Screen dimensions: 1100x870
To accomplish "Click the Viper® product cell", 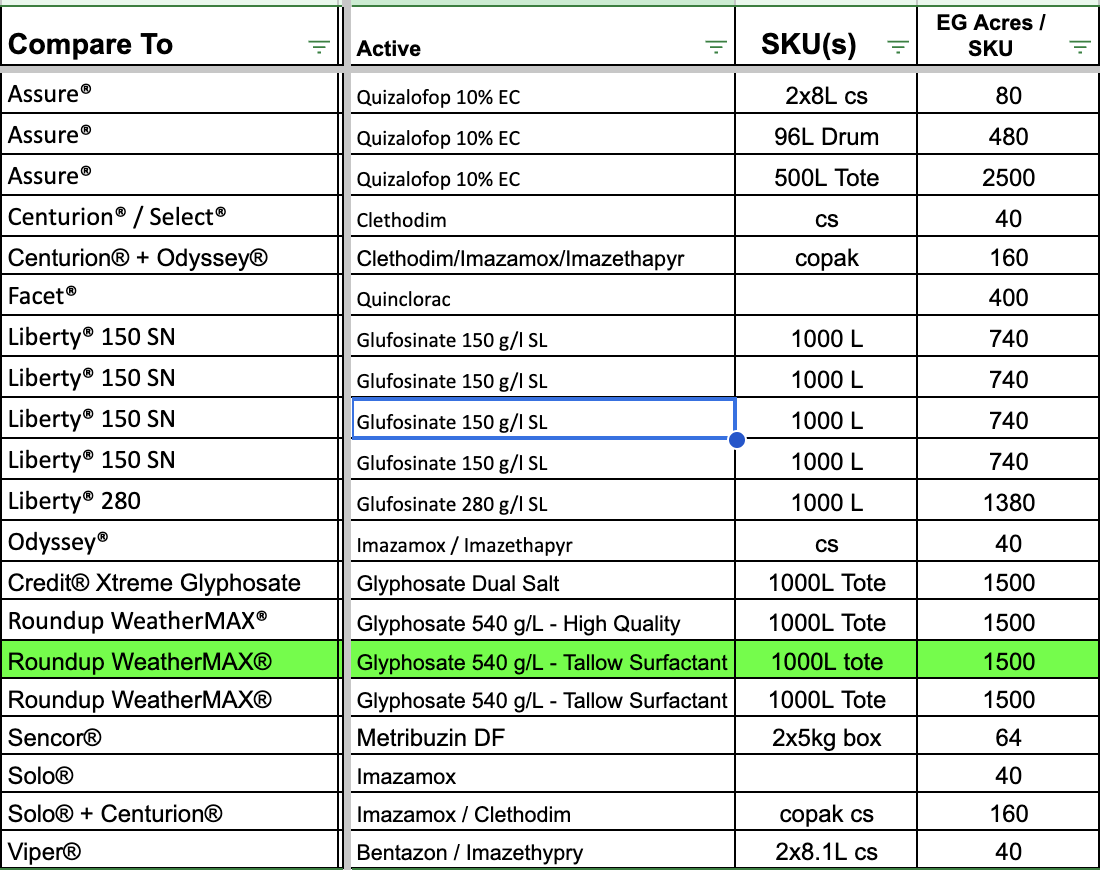I will coord(171,852).
